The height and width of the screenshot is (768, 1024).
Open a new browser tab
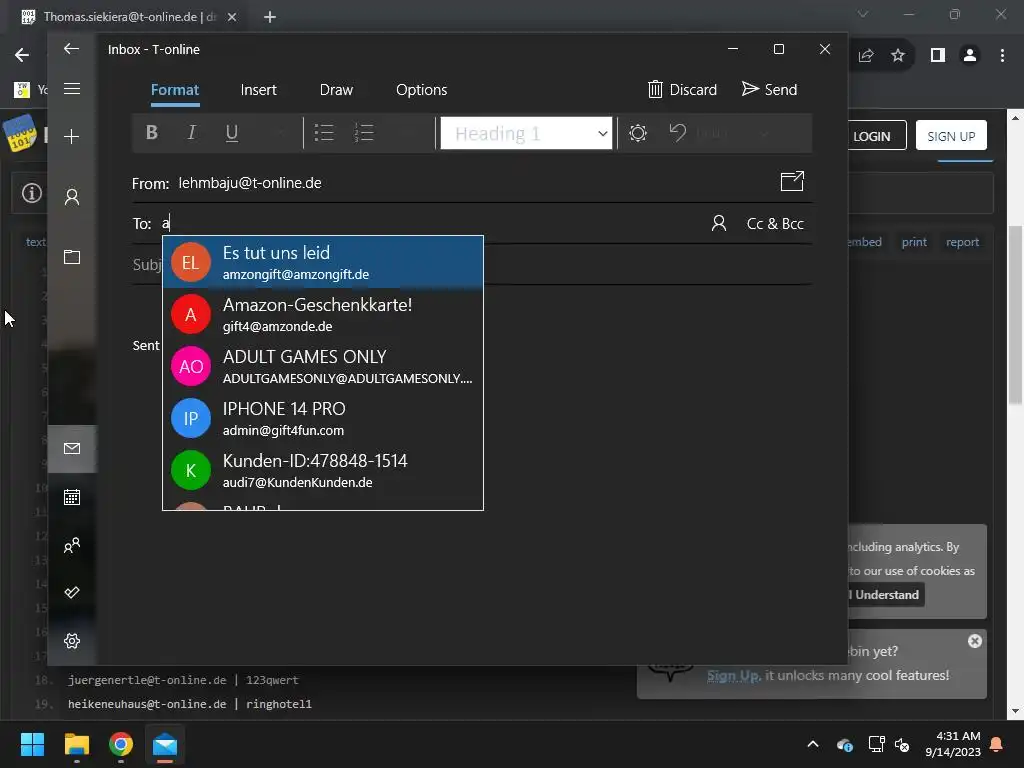(270, 17)
